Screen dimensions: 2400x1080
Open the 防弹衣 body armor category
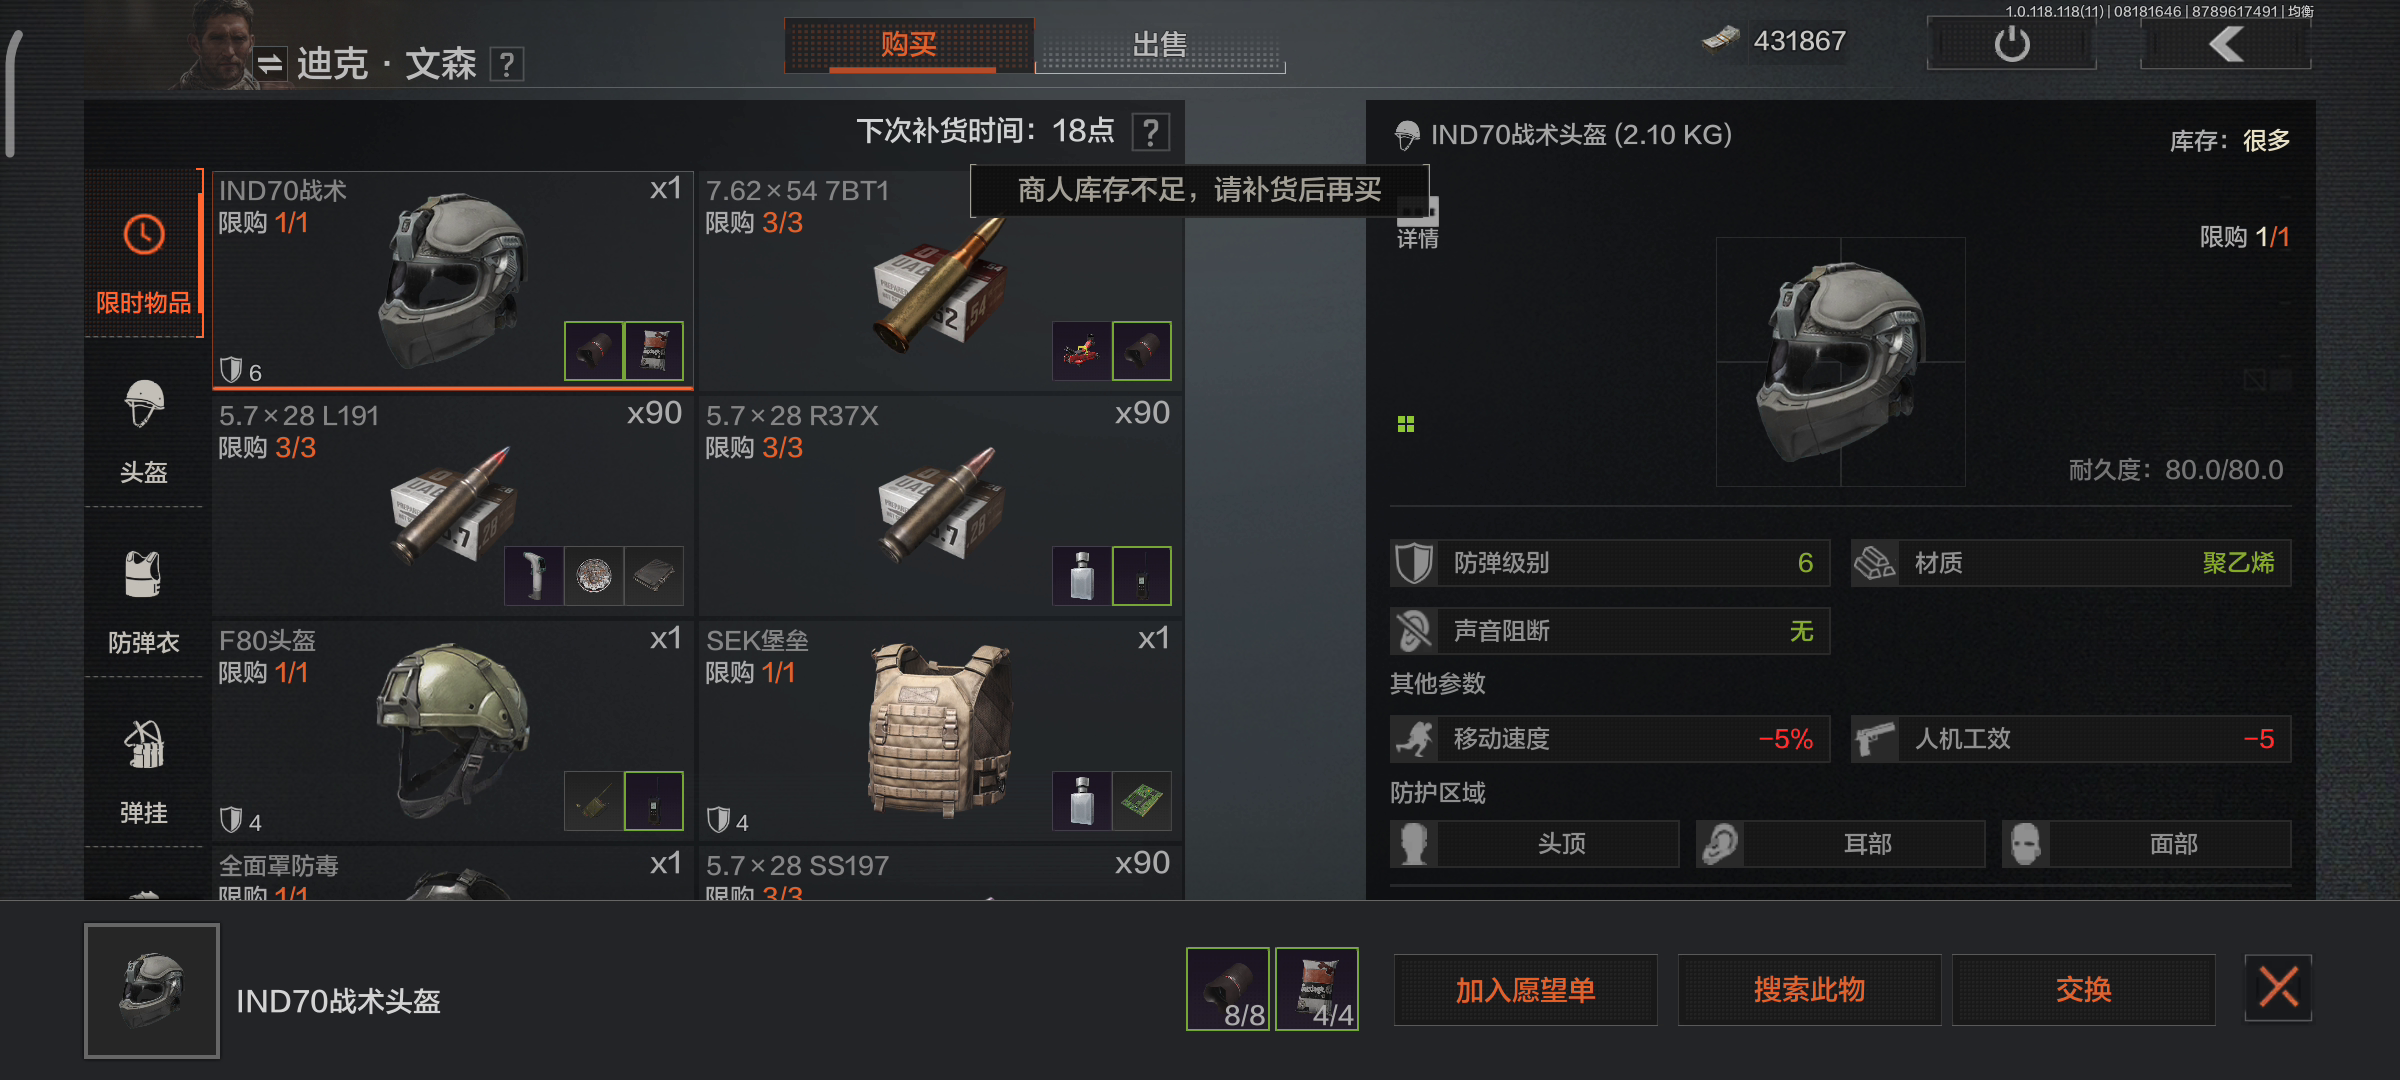(144, 600)
